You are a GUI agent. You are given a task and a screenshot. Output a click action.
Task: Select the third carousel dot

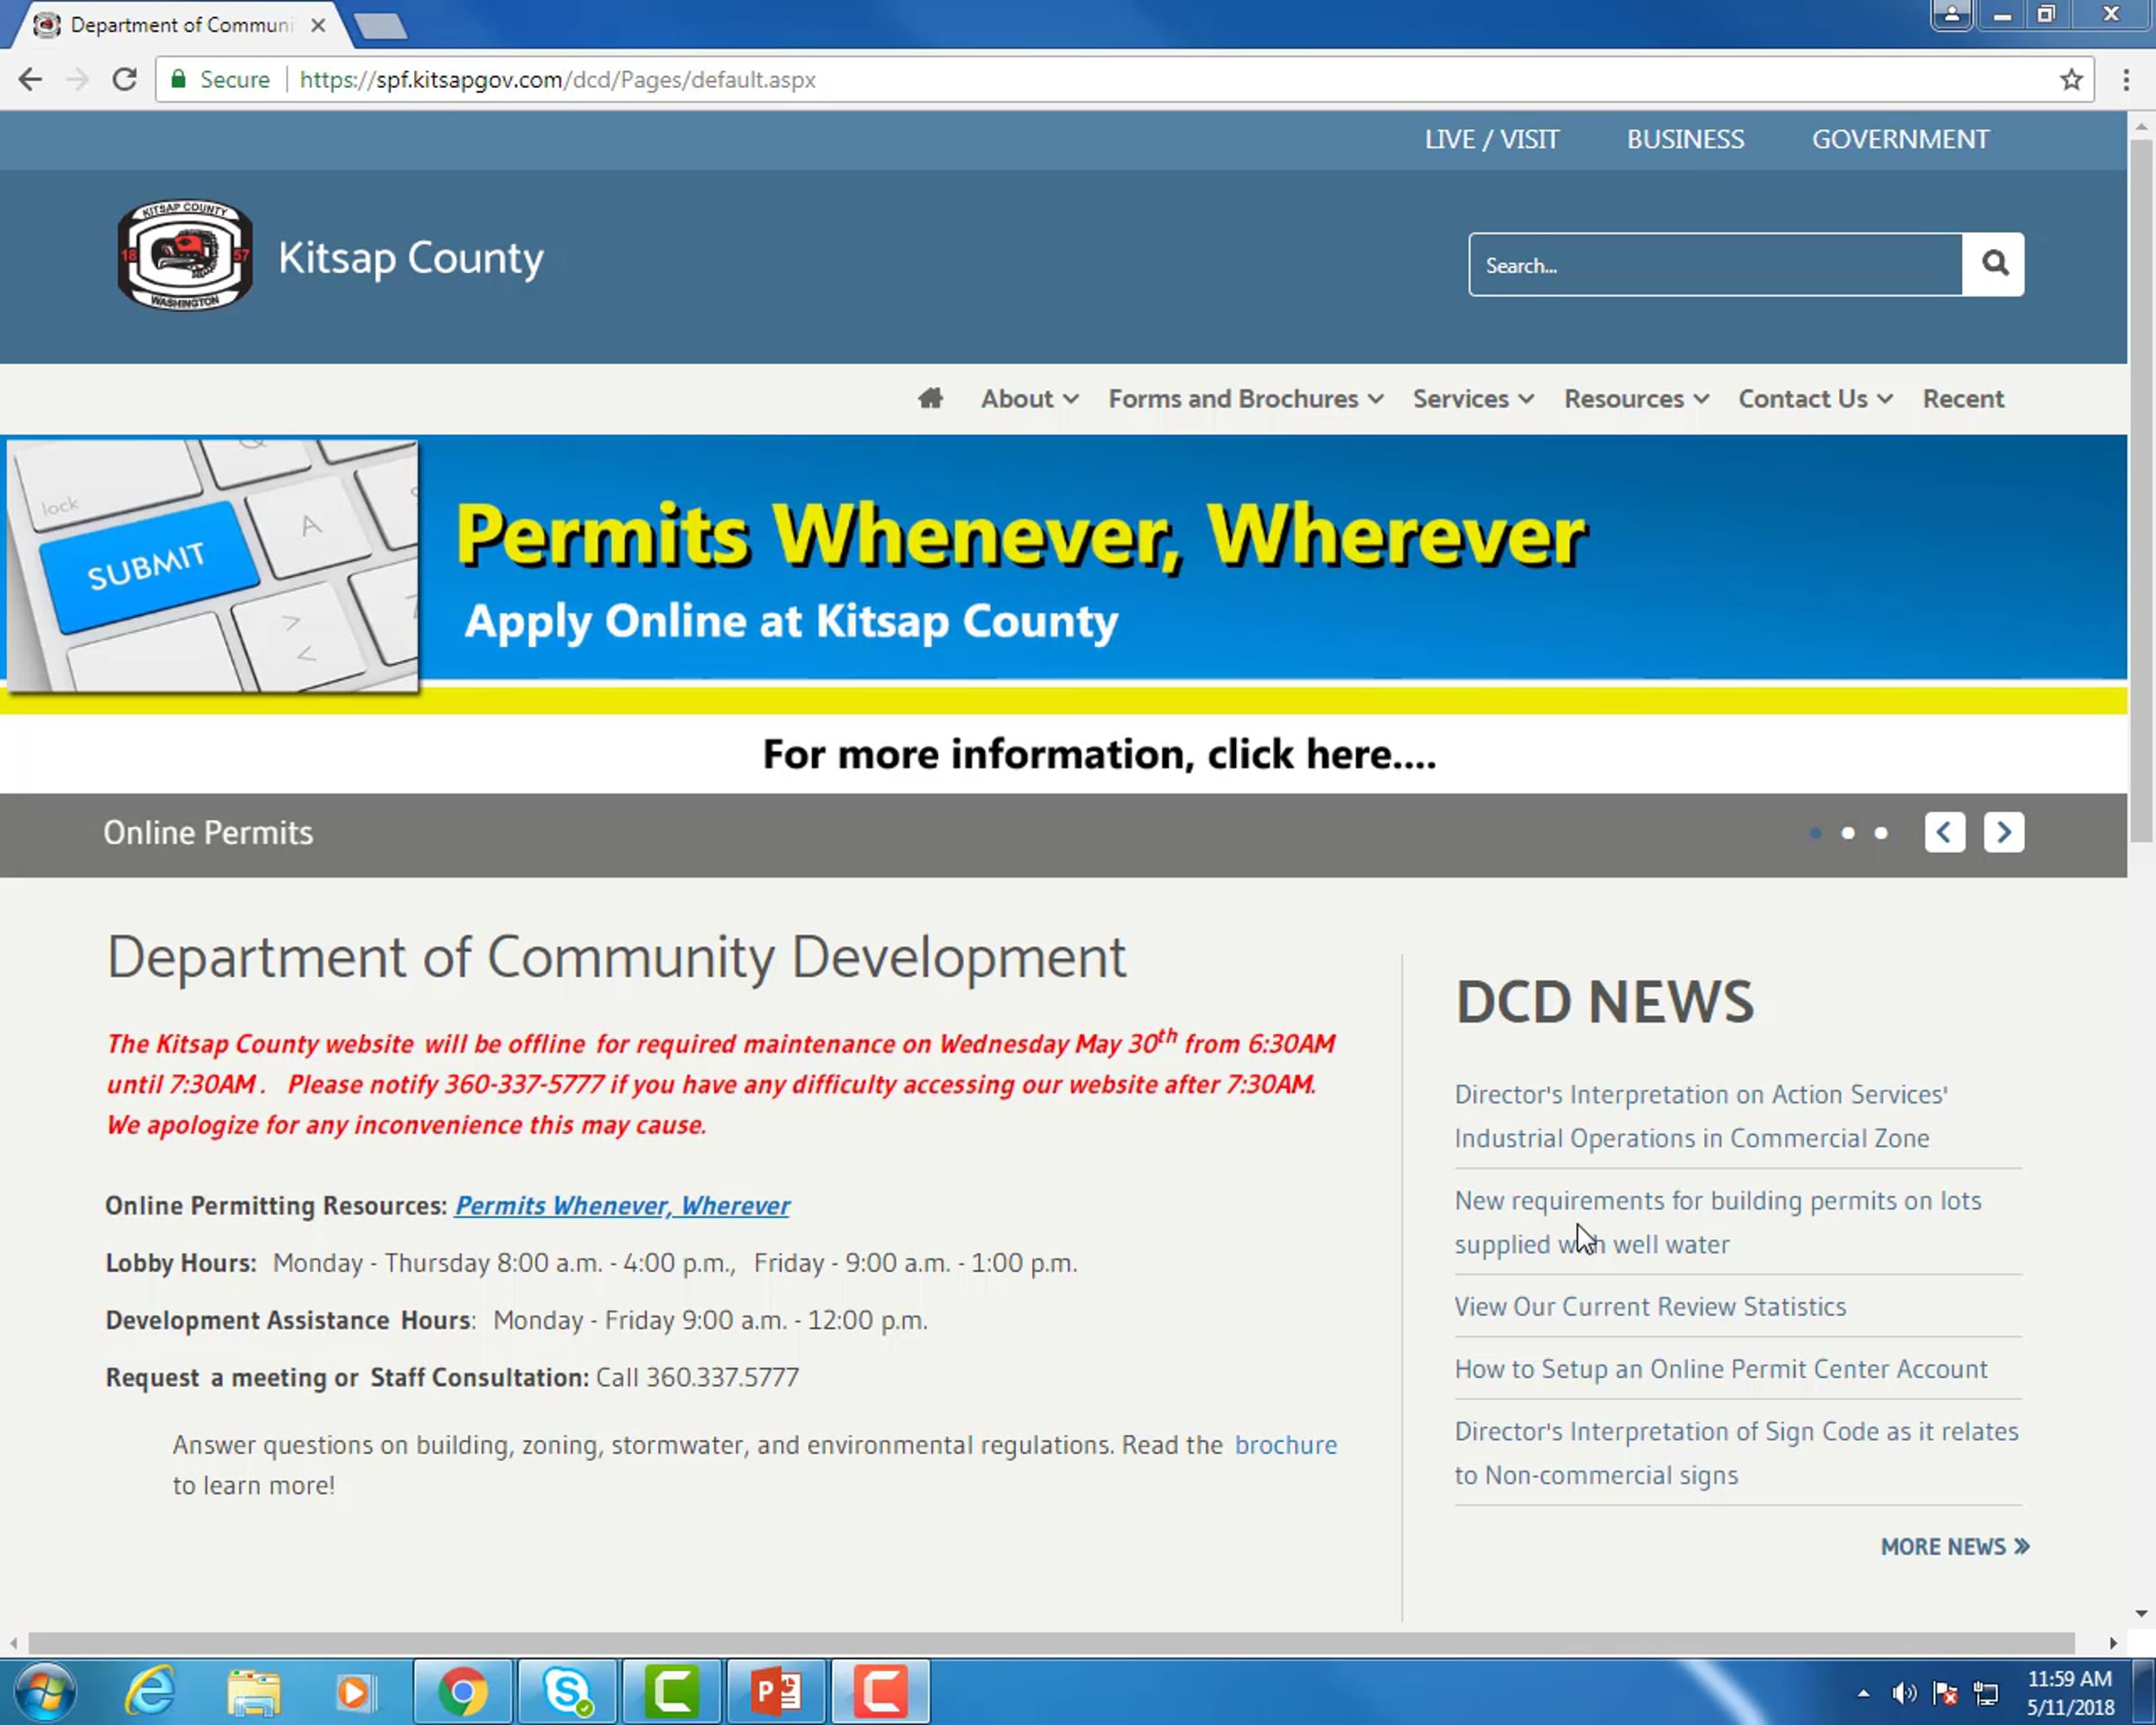tap(1881, 833)
